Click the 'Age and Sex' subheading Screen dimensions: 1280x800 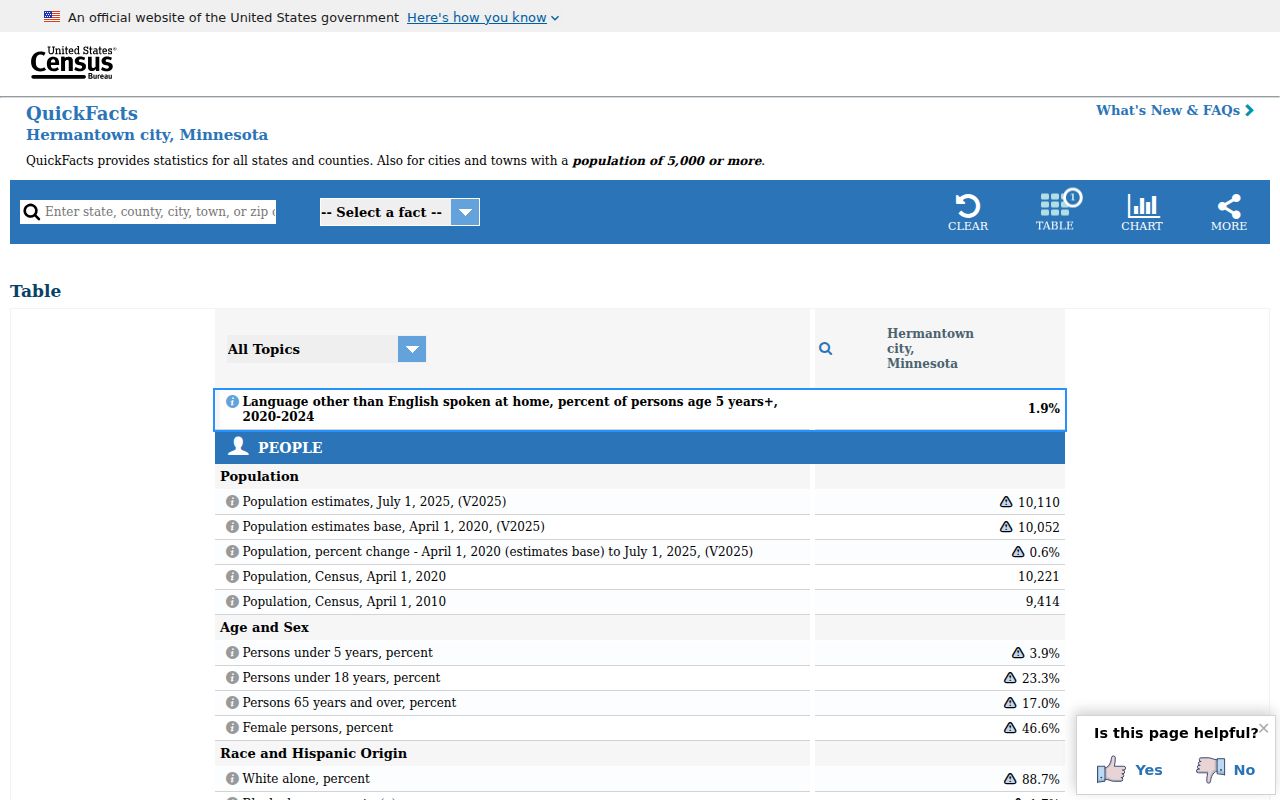[264, 627]
